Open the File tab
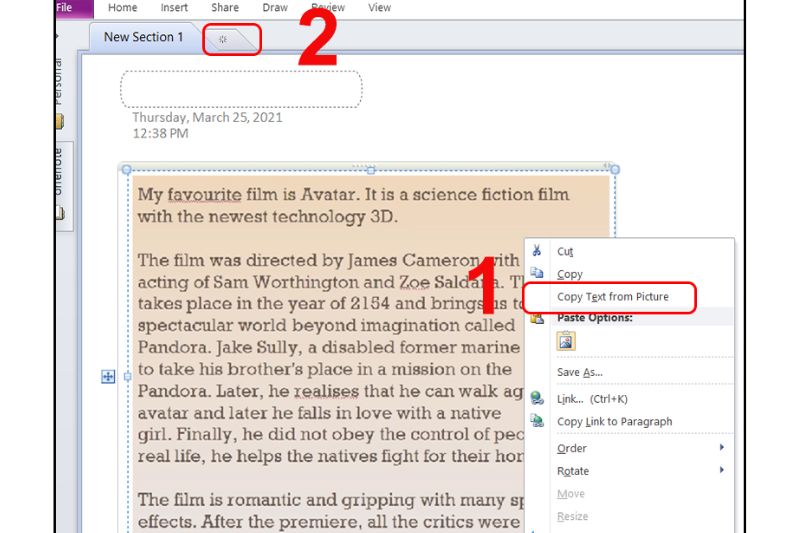This screenshot has width=800, height=533. click(64, 8)
